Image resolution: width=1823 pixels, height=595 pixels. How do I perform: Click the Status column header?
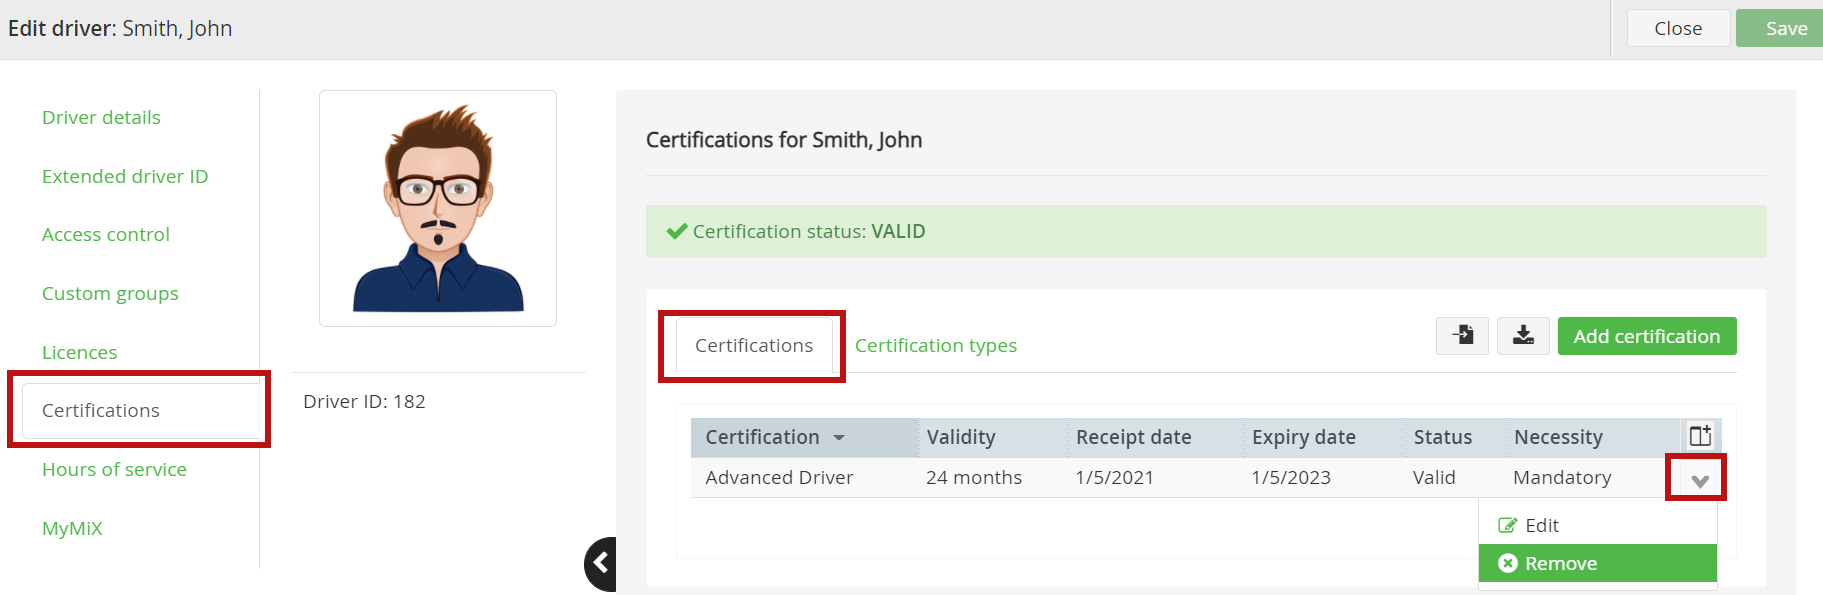tap(1456, 437)
